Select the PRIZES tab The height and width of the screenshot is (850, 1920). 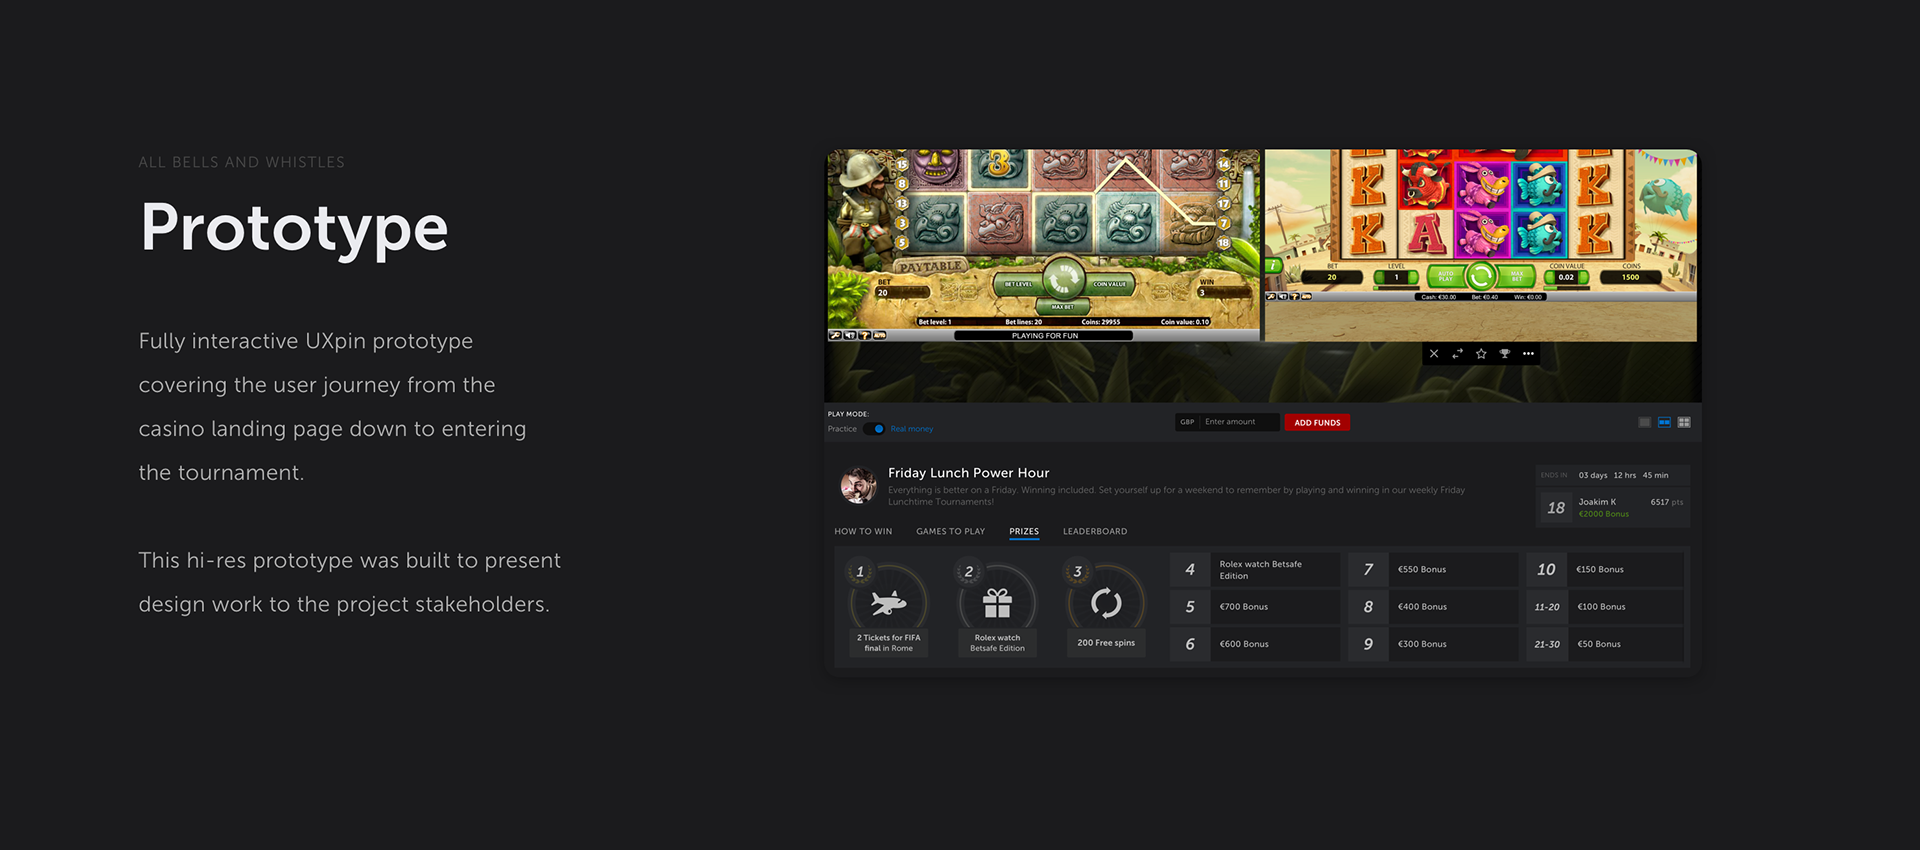tap(1024, 532)
